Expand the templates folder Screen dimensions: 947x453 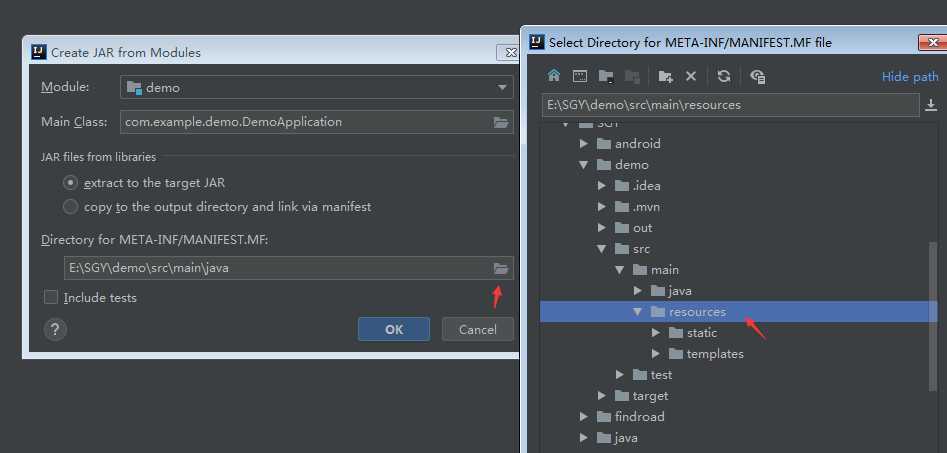pos(656,354)
